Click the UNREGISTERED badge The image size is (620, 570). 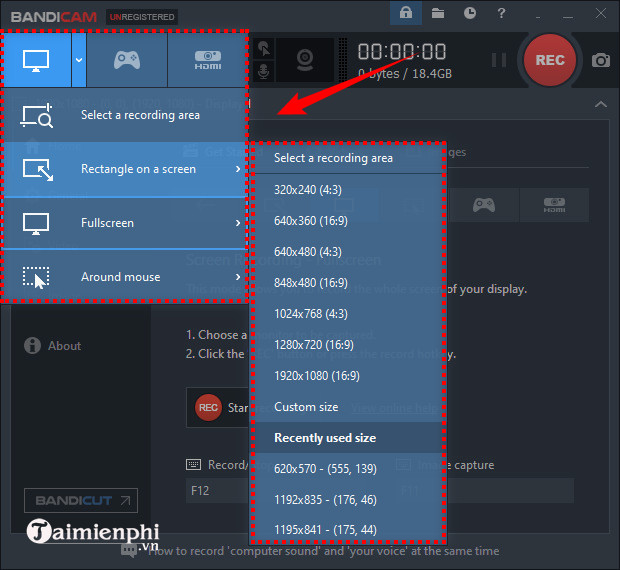coord(142,17)
